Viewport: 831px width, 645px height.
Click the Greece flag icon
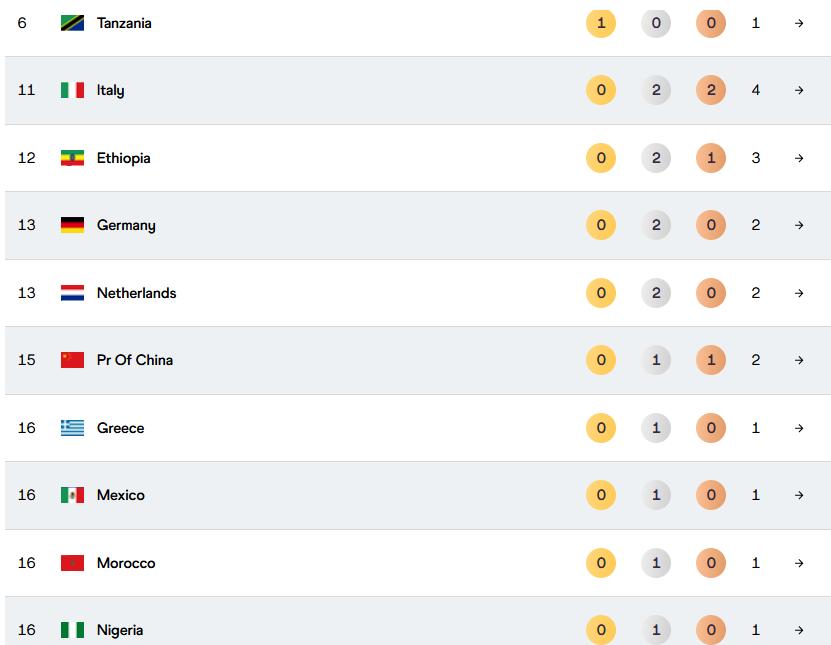pos(72,428)
